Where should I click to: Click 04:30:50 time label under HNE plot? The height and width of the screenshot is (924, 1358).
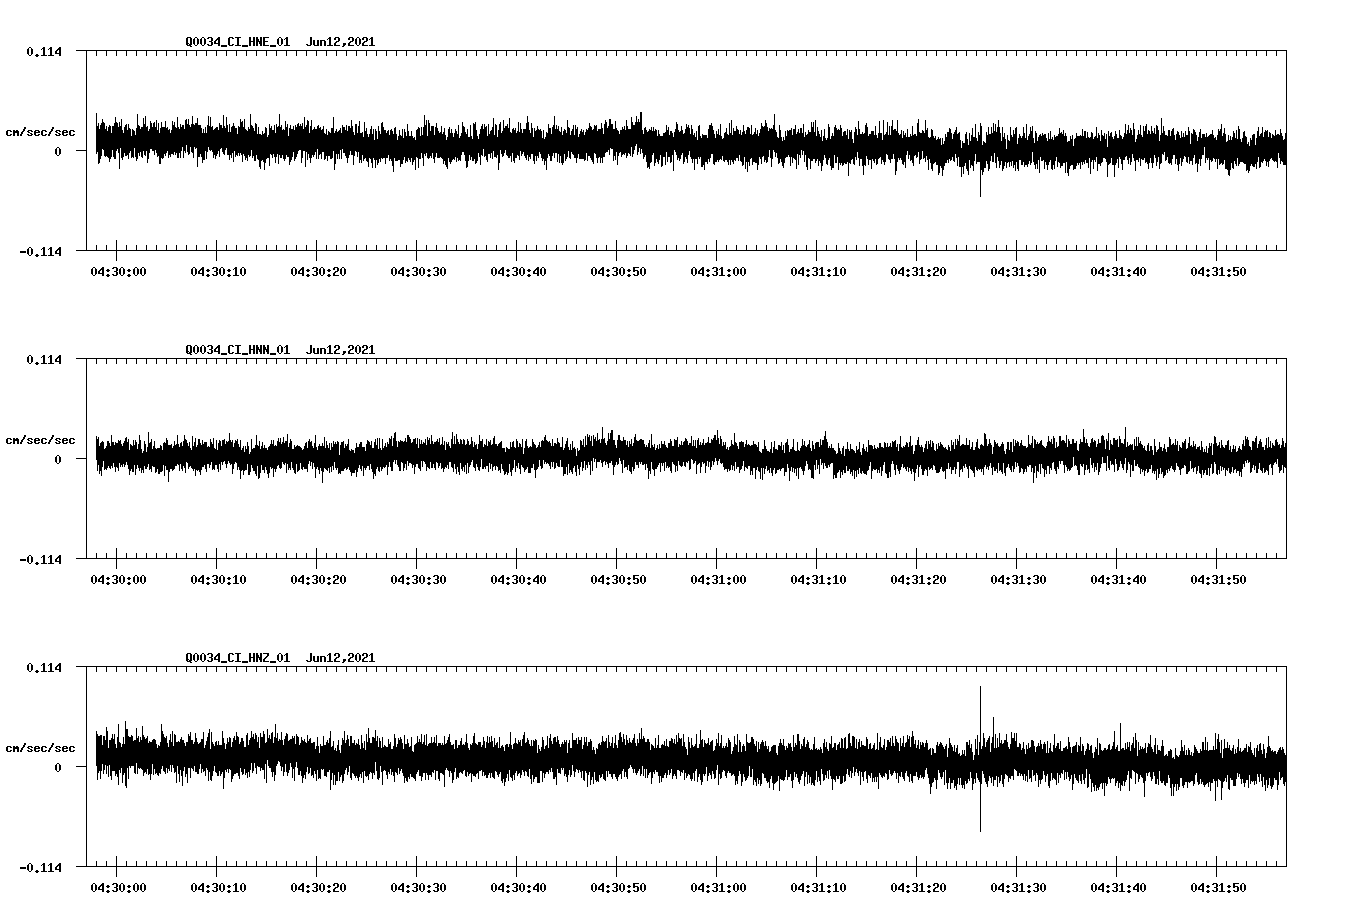[618, 272]
